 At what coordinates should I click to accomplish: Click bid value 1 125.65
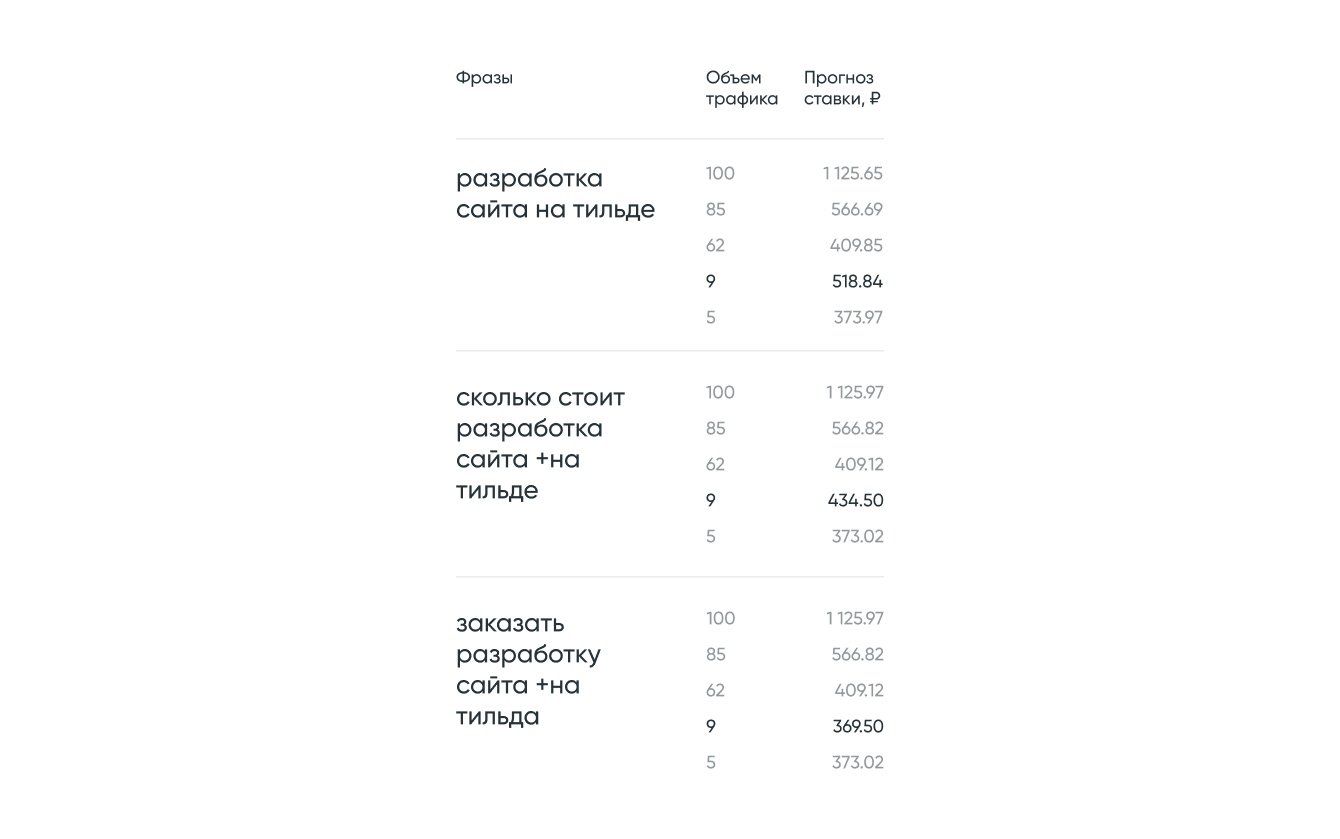pos(853,174)
